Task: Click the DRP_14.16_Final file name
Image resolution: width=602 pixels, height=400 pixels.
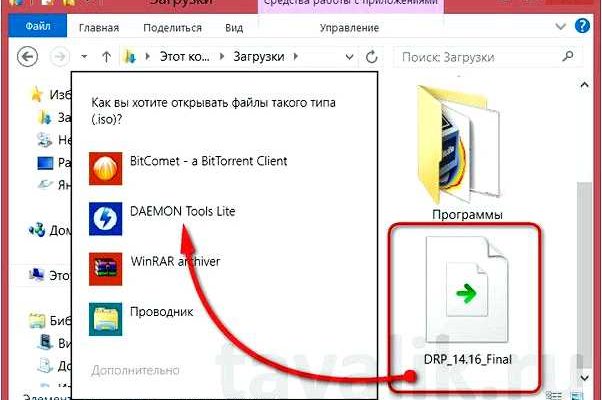Action: click(468, 359)
